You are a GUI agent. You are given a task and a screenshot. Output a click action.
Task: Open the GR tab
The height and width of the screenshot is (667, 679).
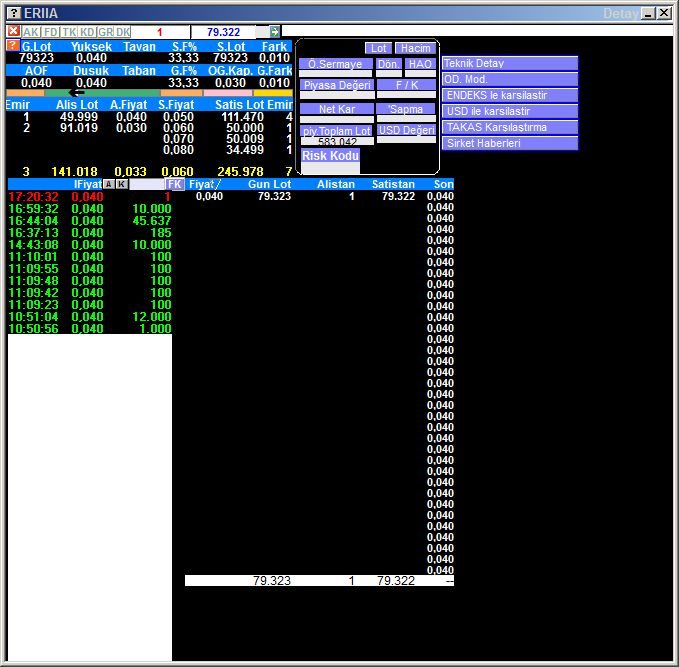pos(105,32)
